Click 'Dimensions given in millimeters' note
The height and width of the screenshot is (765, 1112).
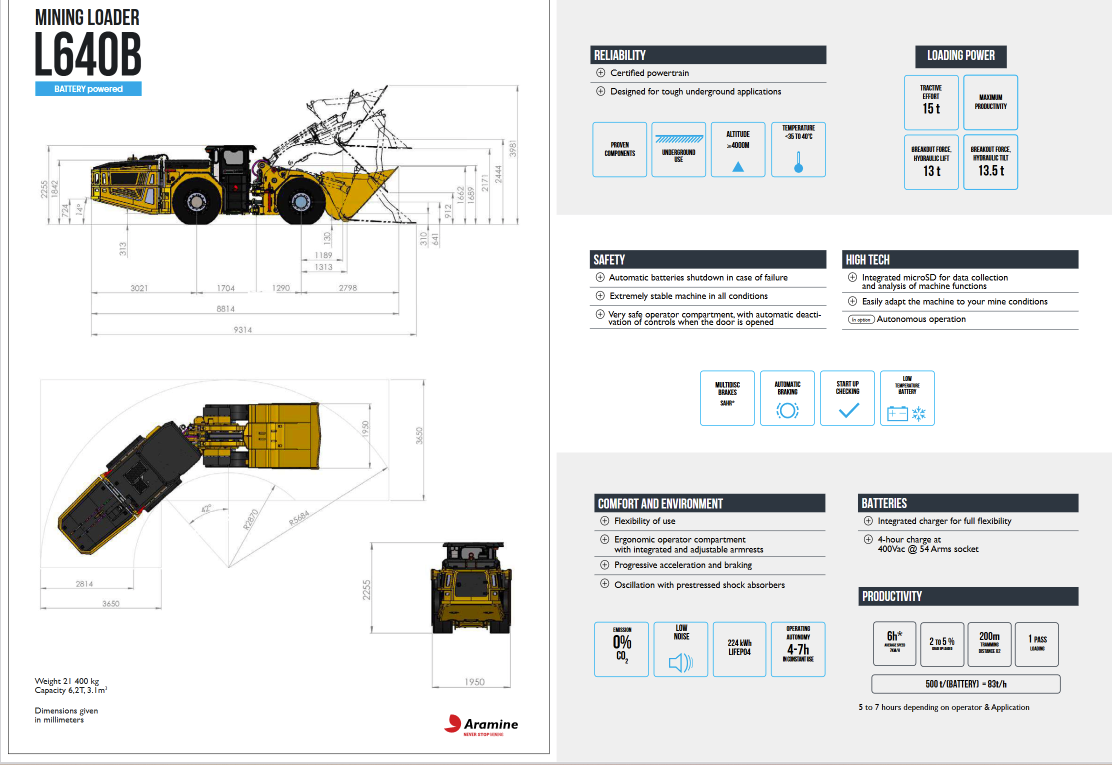66,715
